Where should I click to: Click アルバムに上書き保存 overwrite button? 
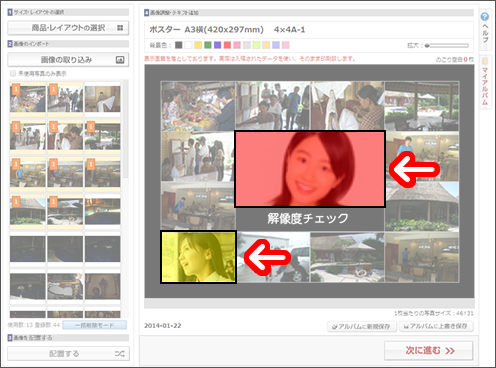coord(436,327)
